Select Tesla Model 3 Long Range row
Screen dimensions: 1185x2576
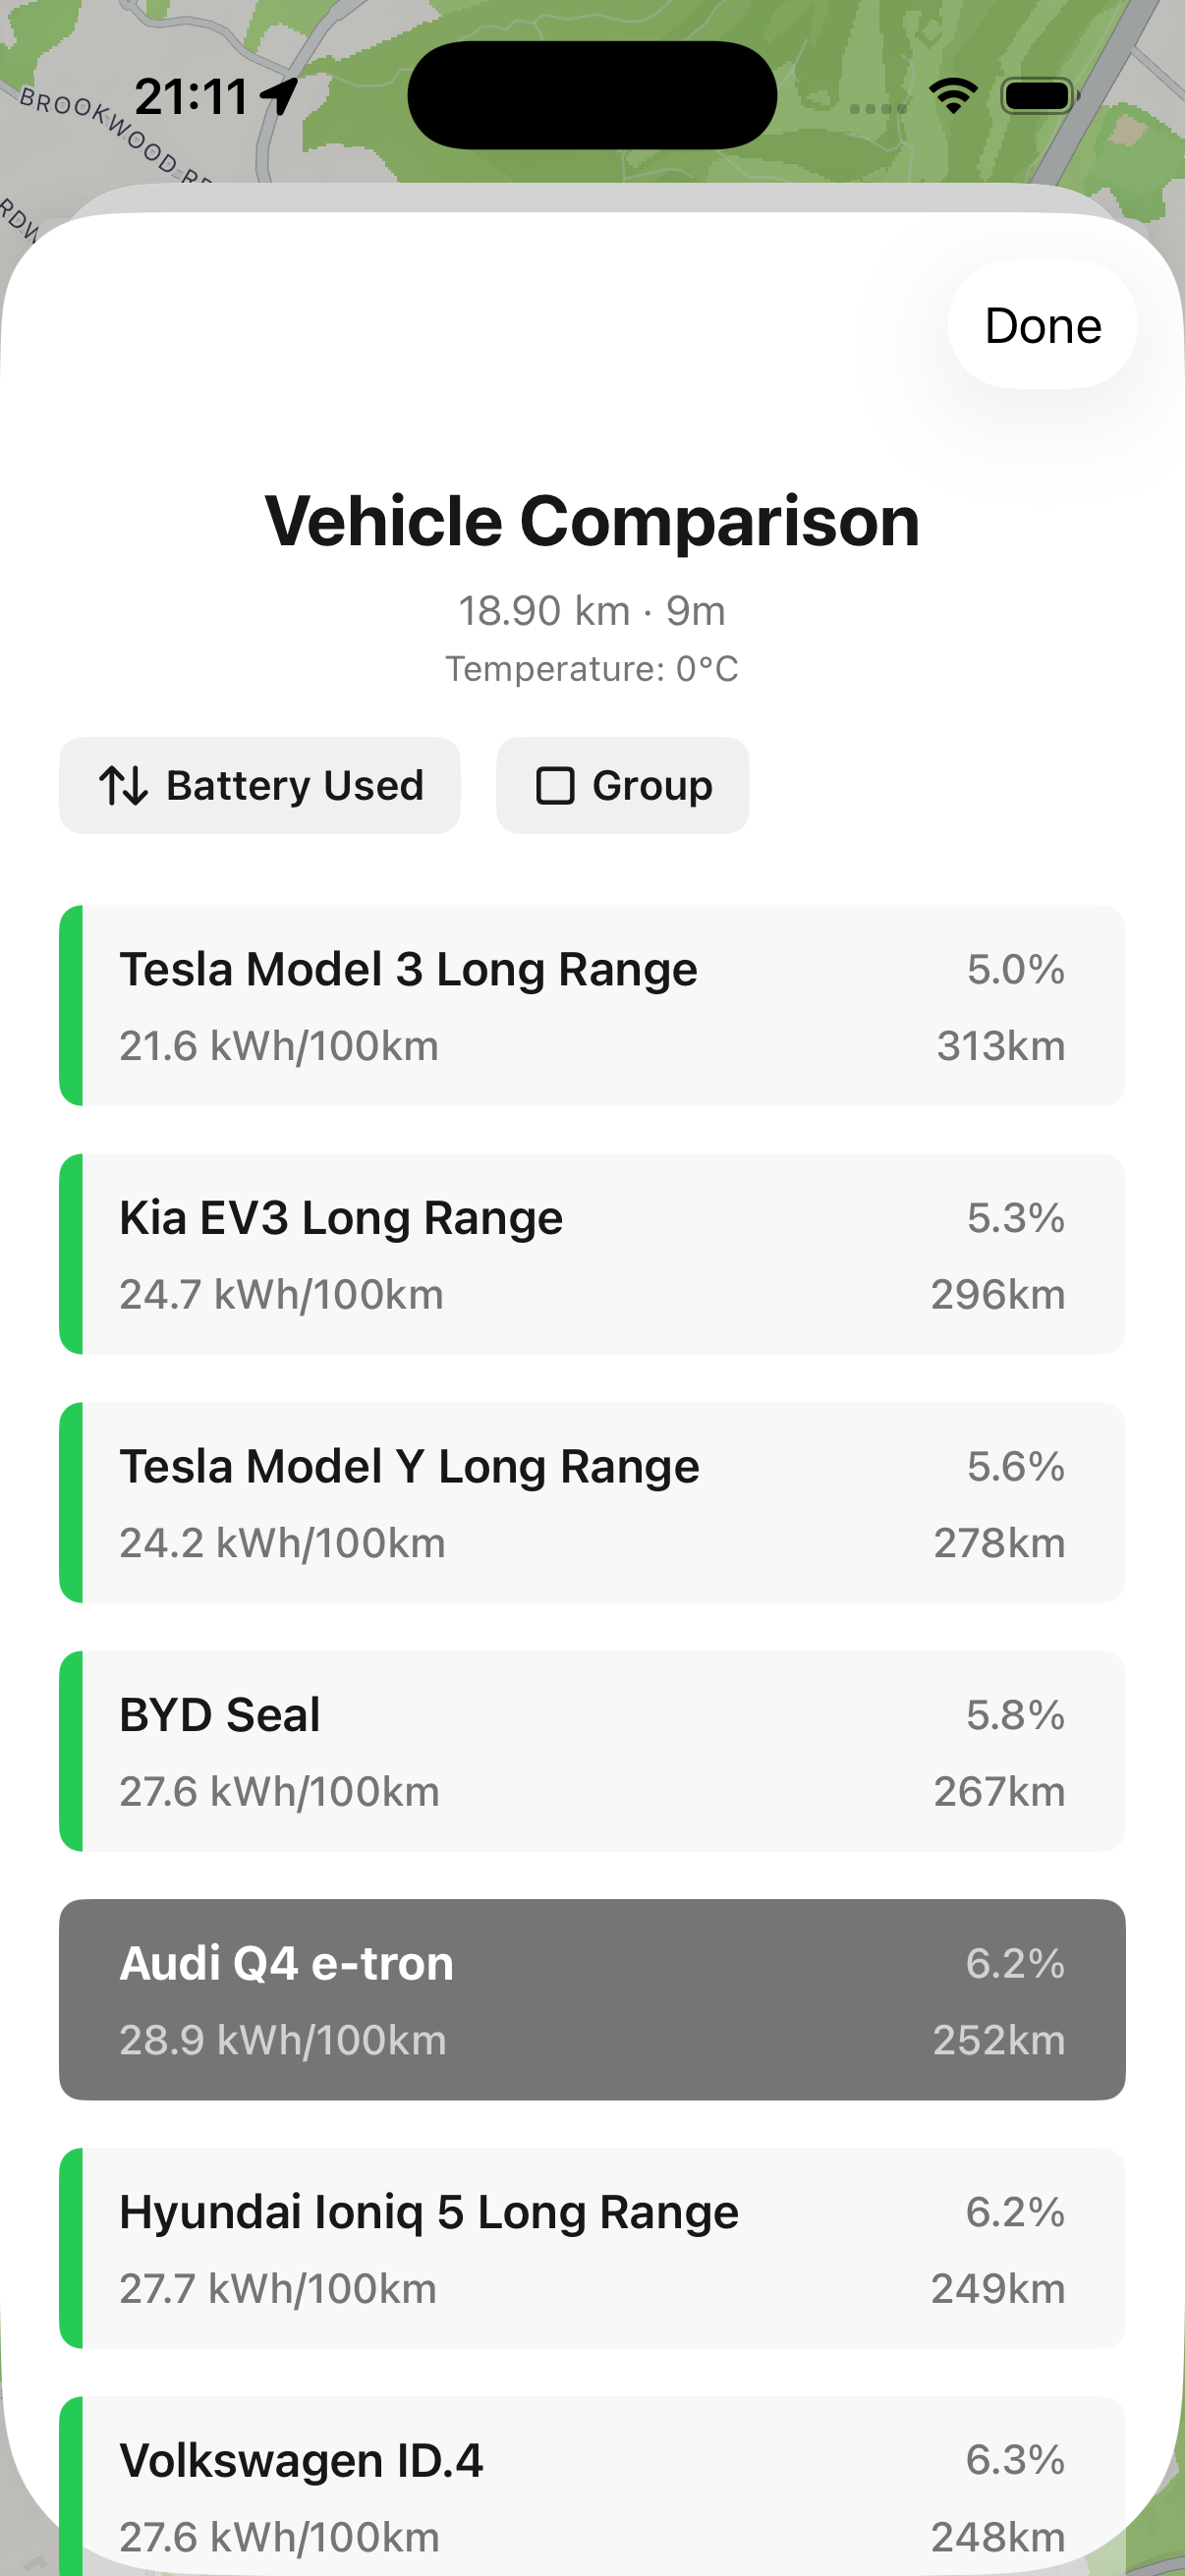click(592, 1005)
